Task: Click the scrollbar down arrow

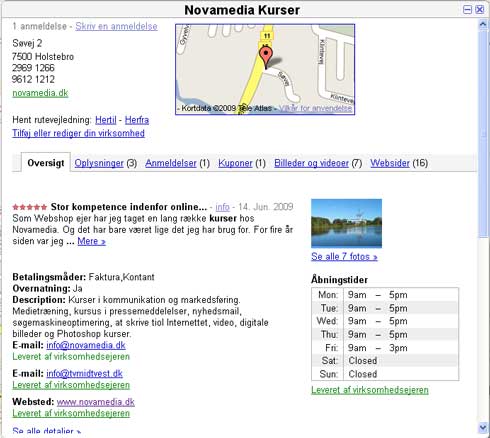Action: click(483, 427)
